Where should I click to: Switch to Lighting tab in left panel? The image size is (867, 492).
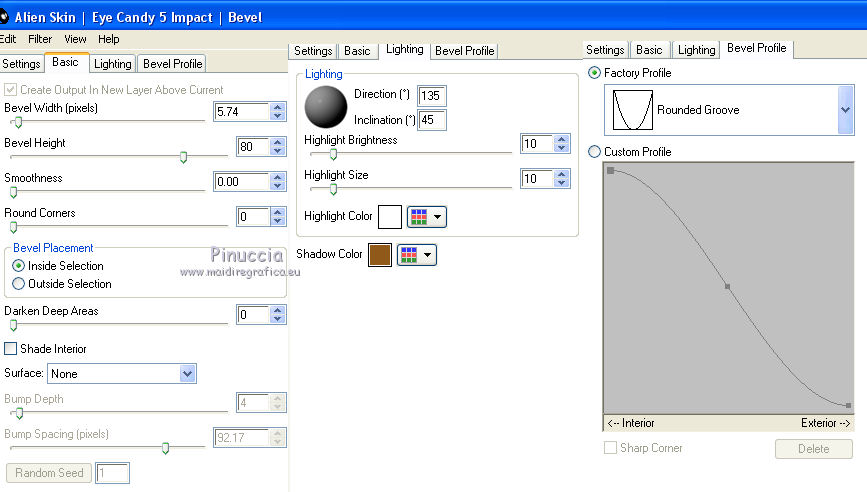tap(112, 64)
